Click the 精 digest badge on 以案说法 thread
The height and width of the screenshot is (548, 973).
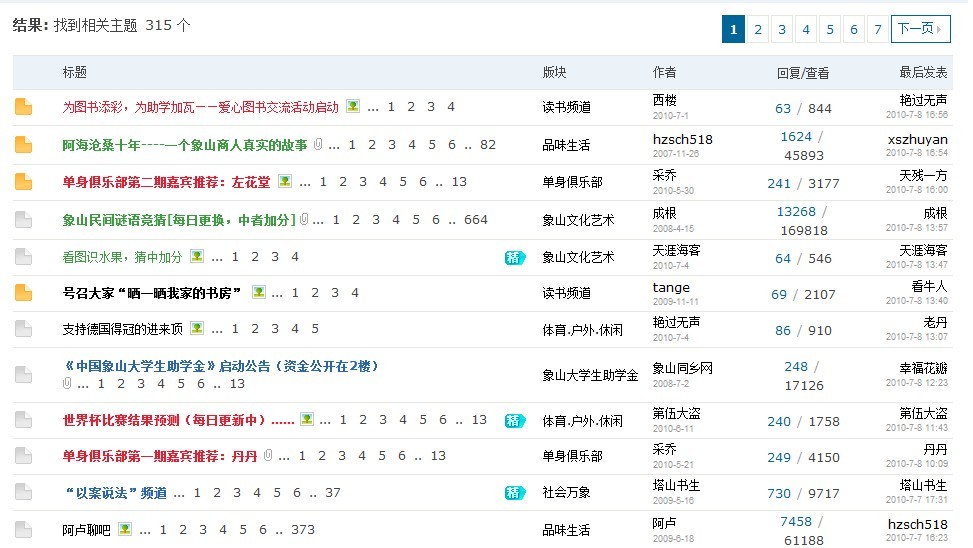(x=514, y=493)
